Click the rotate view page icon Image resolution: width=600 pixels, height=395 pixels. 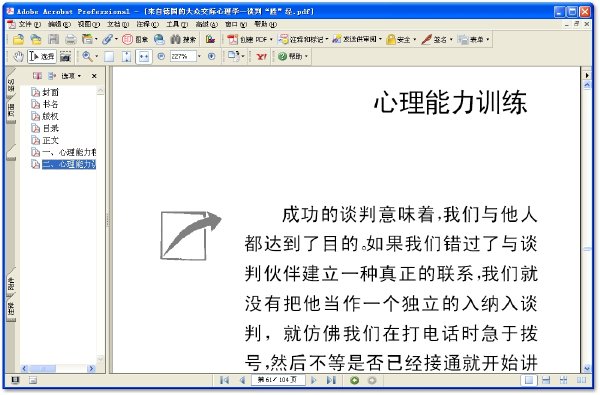point(233,56)
